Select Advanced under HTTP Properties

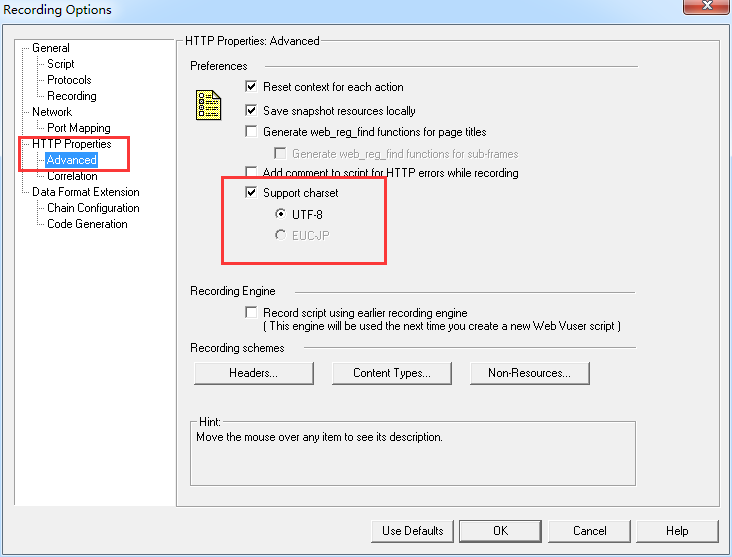71,160
